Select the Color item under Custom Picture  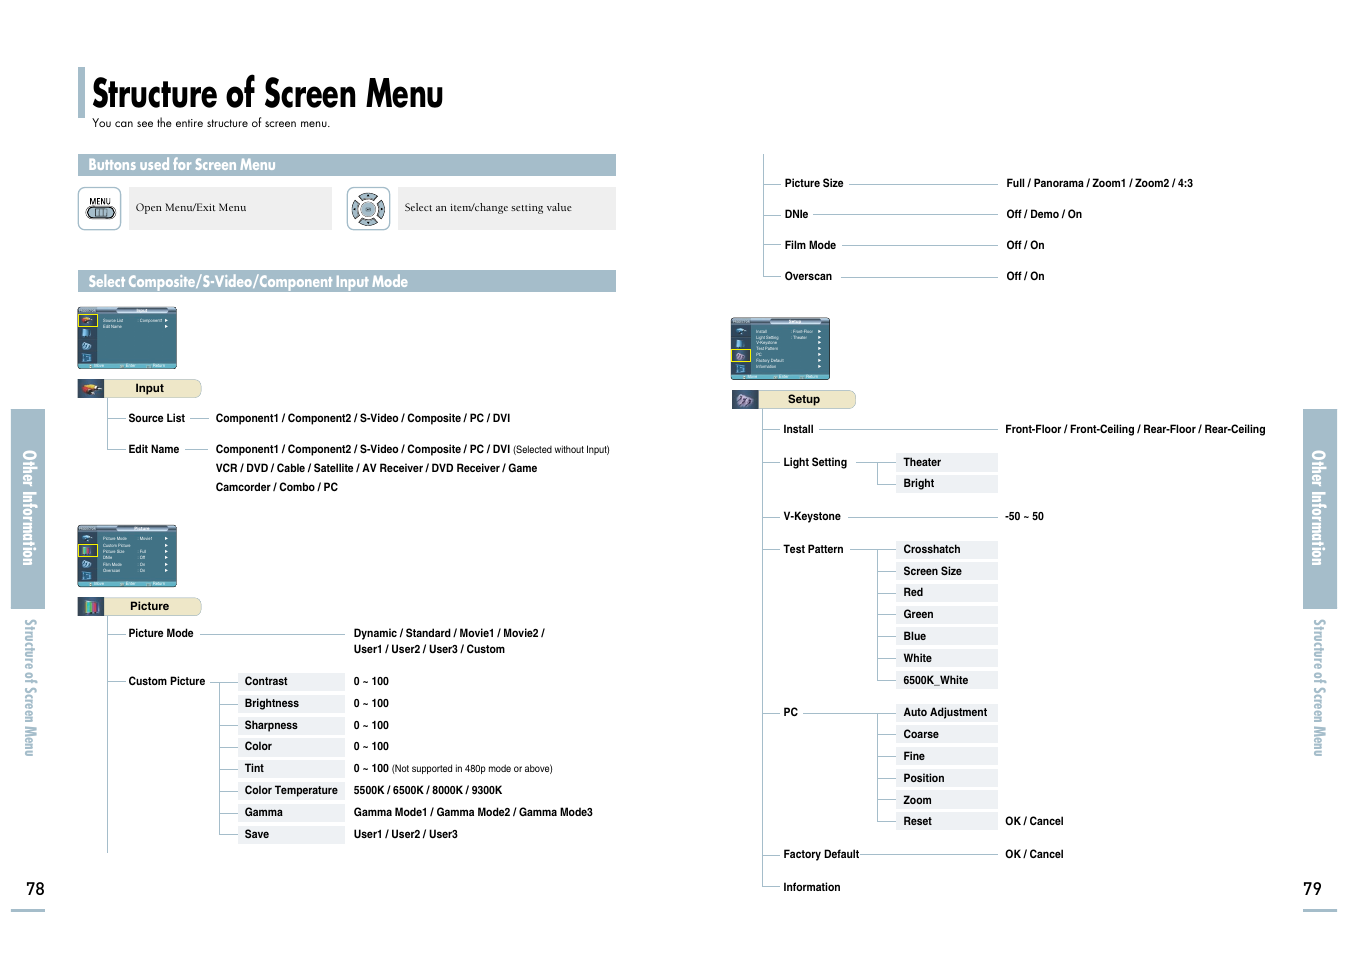click(x=291, y=747)
